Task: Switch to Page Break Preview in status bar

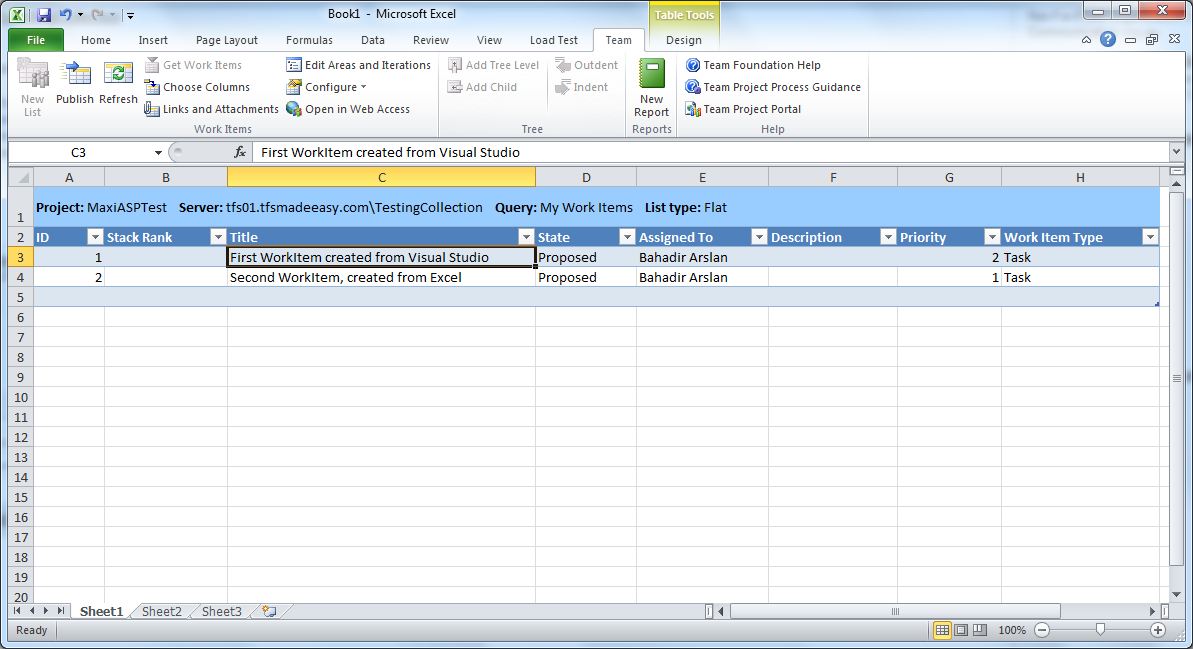Action: [x=980, y=630]
